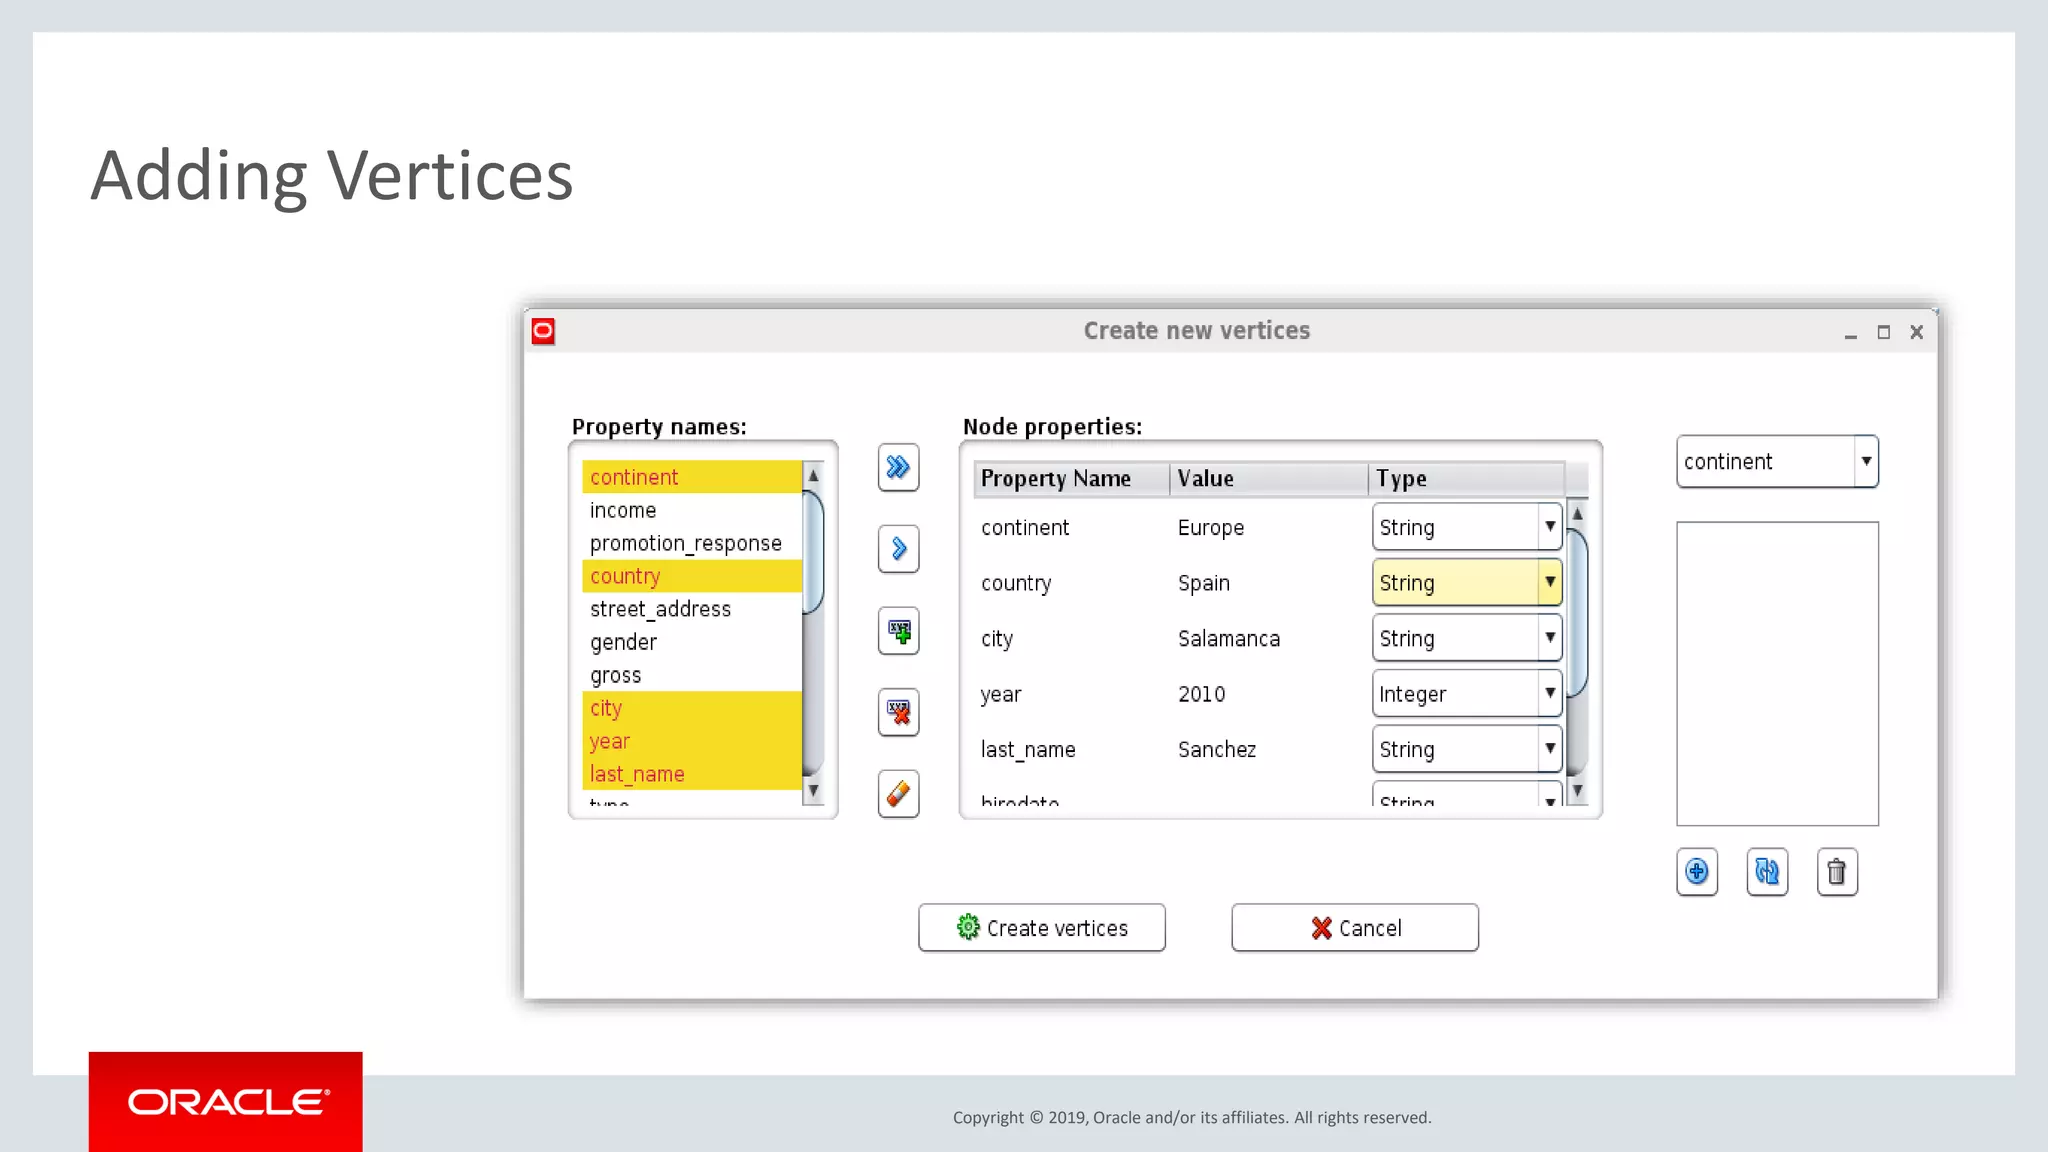Open the Type dropdown for continent row
This screenshot has width=2048, height=1152.
point(1549,527)
